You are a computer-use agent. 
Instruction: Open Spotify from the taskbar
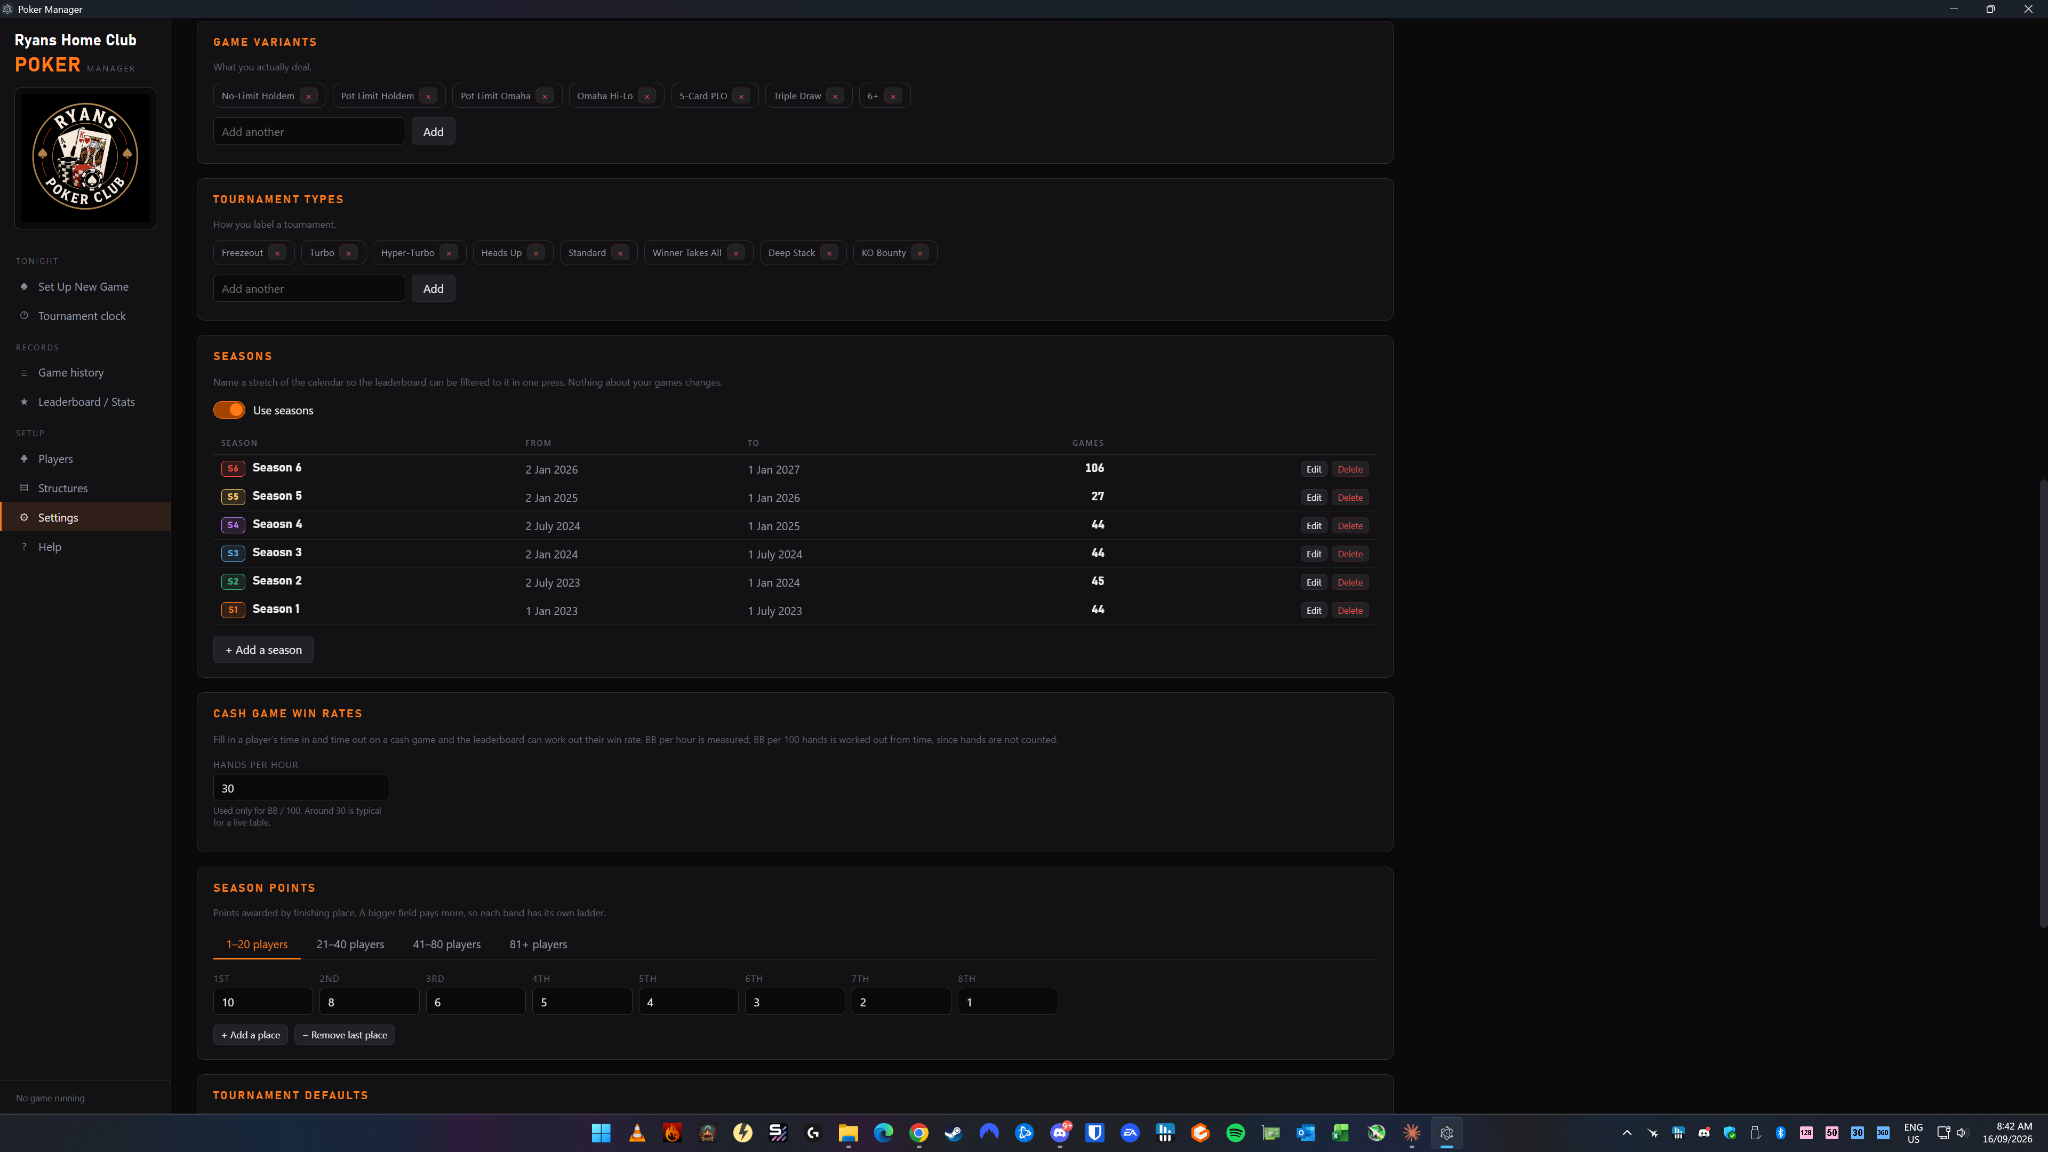pos(1236,1133)
